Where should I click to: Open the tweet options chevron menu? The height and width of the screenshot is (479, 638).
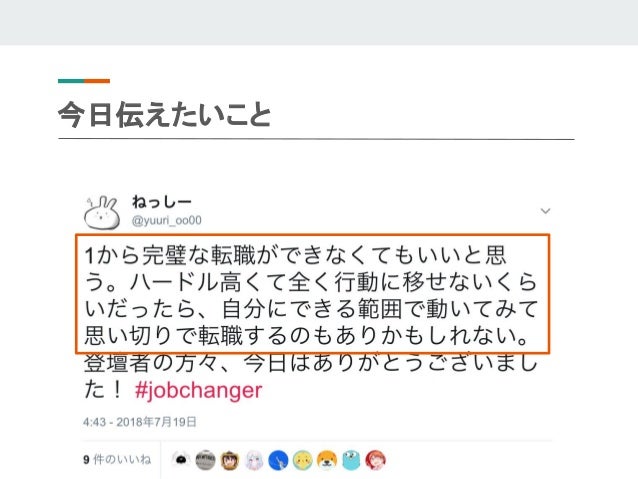(x=545, y=211)
